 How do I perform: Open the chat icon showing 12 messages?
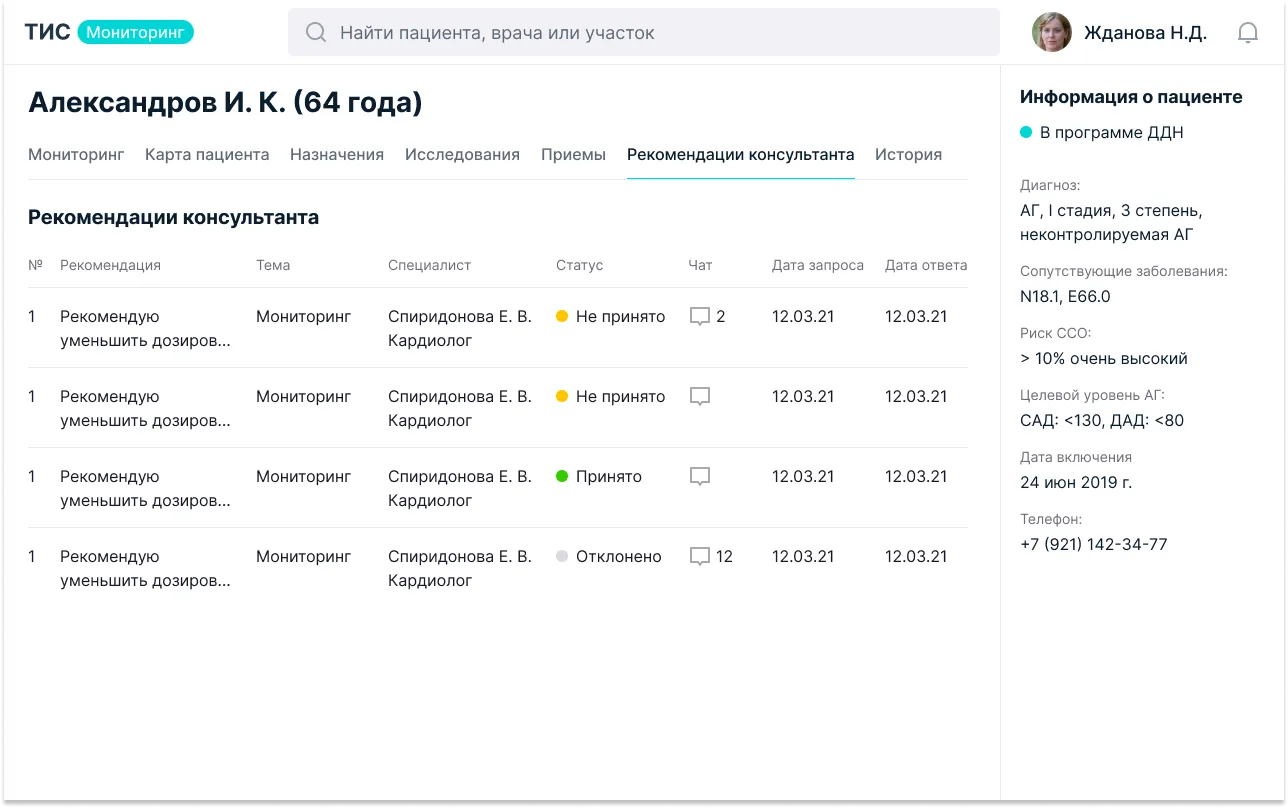pyautogui.click(x=700, y=557)
